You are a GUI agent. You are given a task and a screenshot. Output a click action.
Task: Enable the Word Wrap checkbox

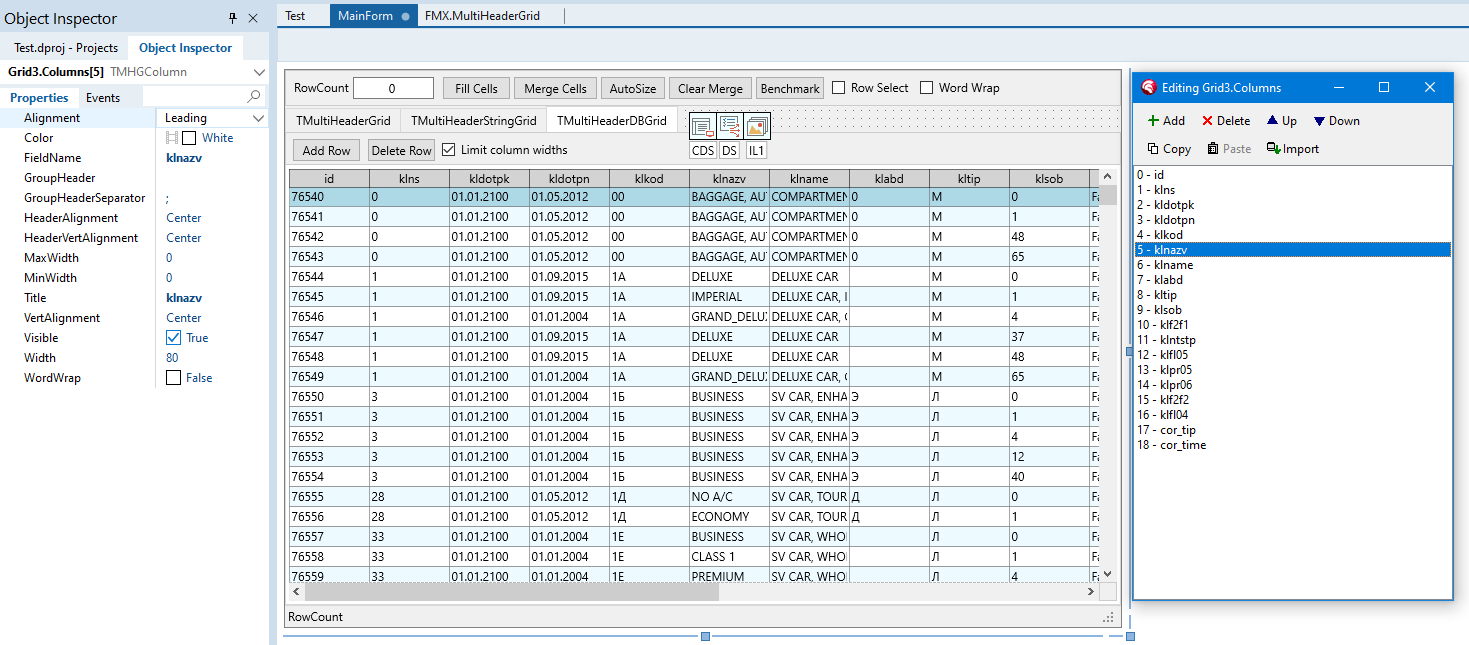(927, 88)
